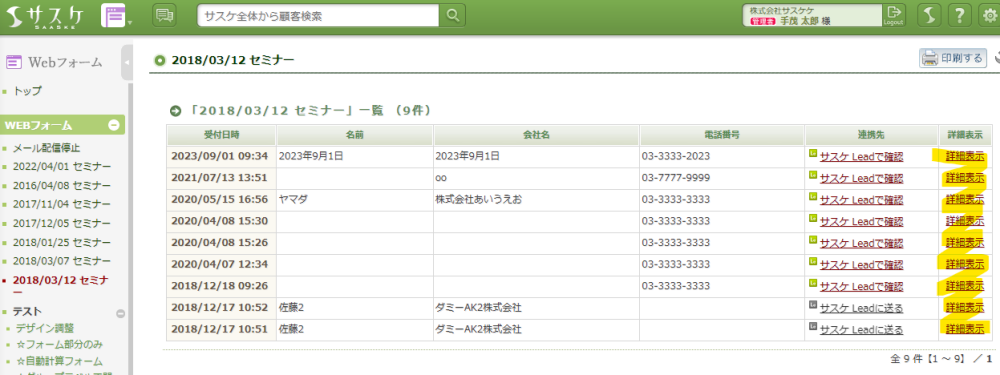Click the 印刷する print button
1000x375 pixels.
pos(953,58)
